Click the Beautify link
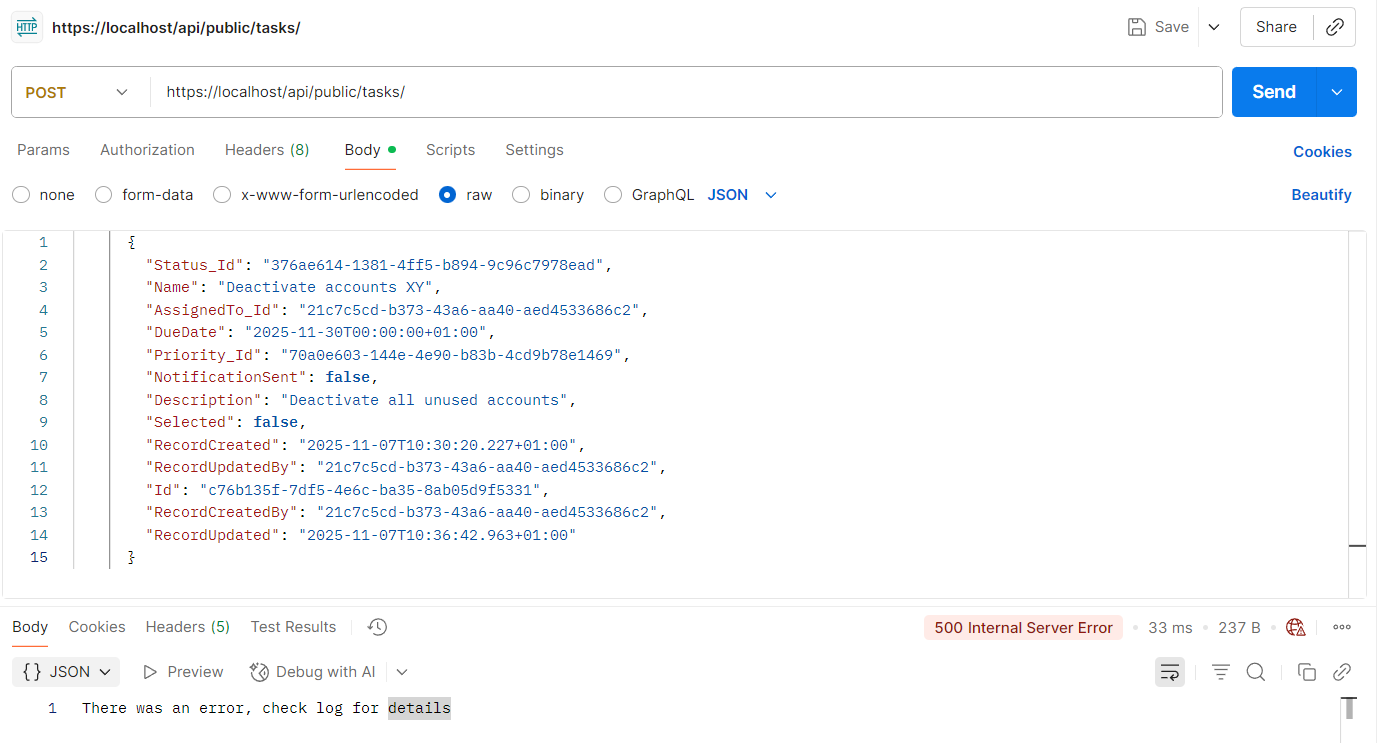The height and width of the screenshot is (743, 1383). point(1321,195)
